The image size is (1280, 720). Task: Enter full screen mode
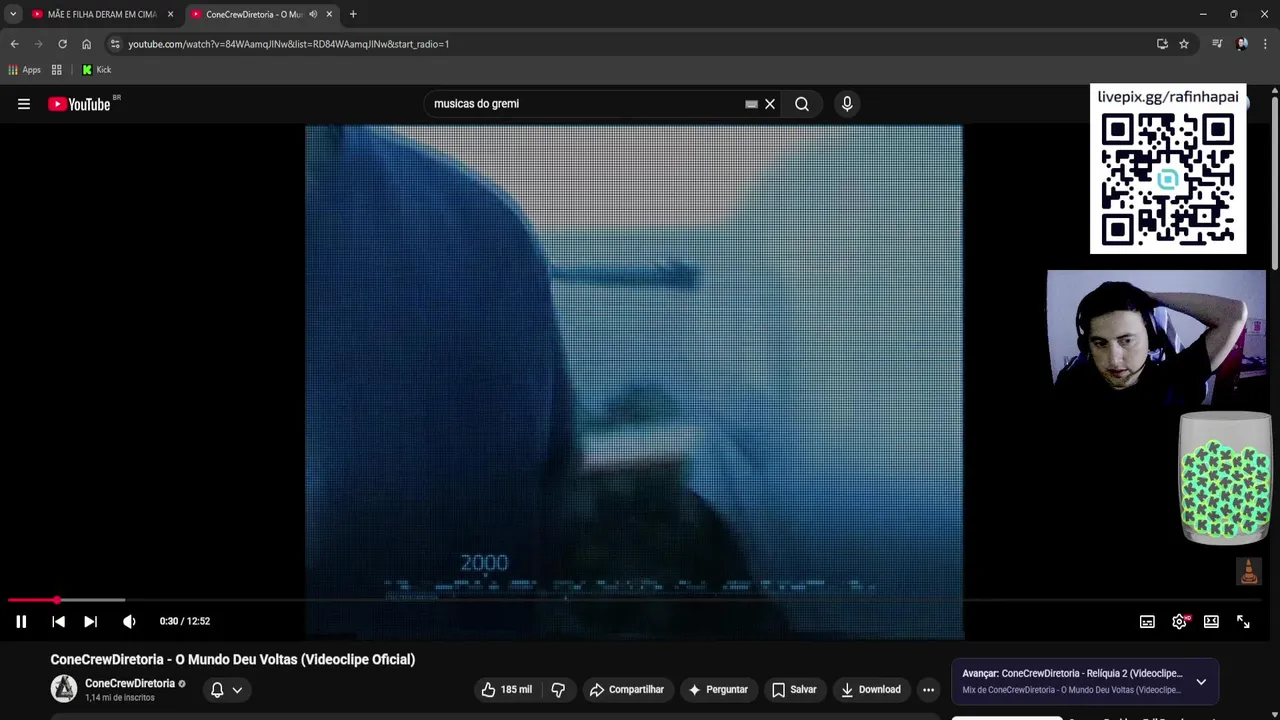click(x=1243, y=621)
